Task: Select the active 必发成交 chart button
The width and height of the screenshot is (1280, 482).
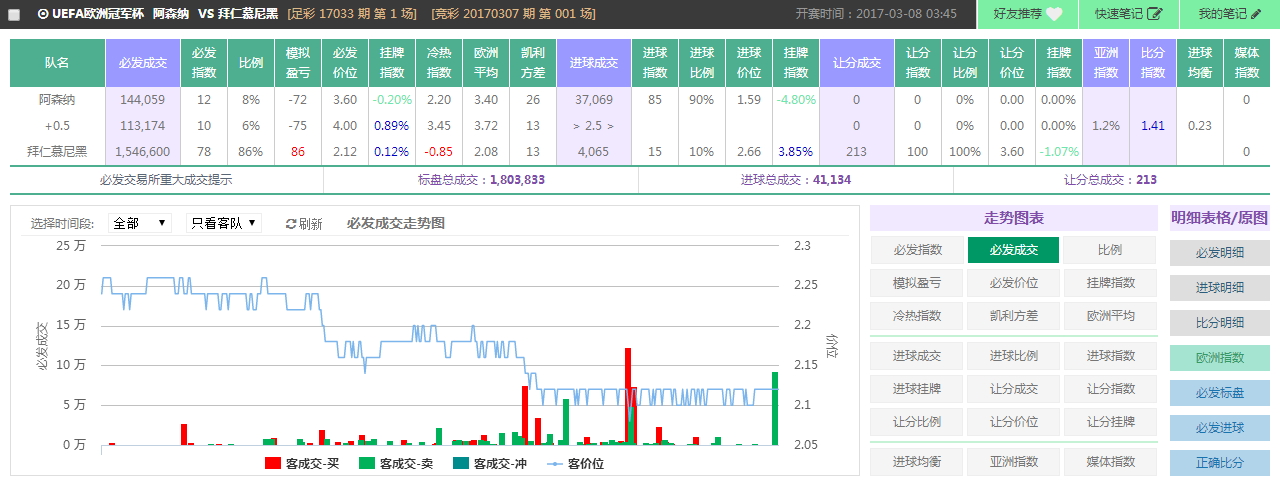Action: (x=1013, y=250)
